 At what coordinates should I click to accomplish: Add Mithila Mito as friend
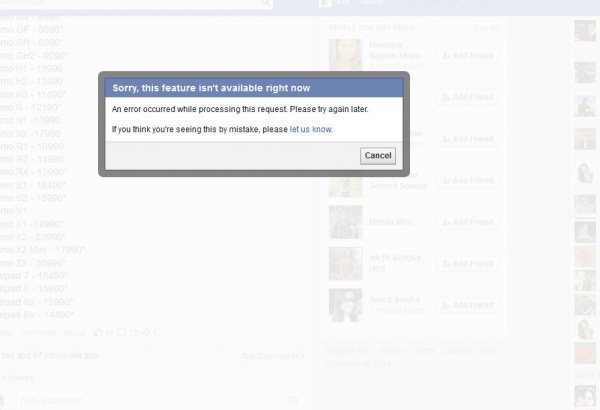coord(468,222)
